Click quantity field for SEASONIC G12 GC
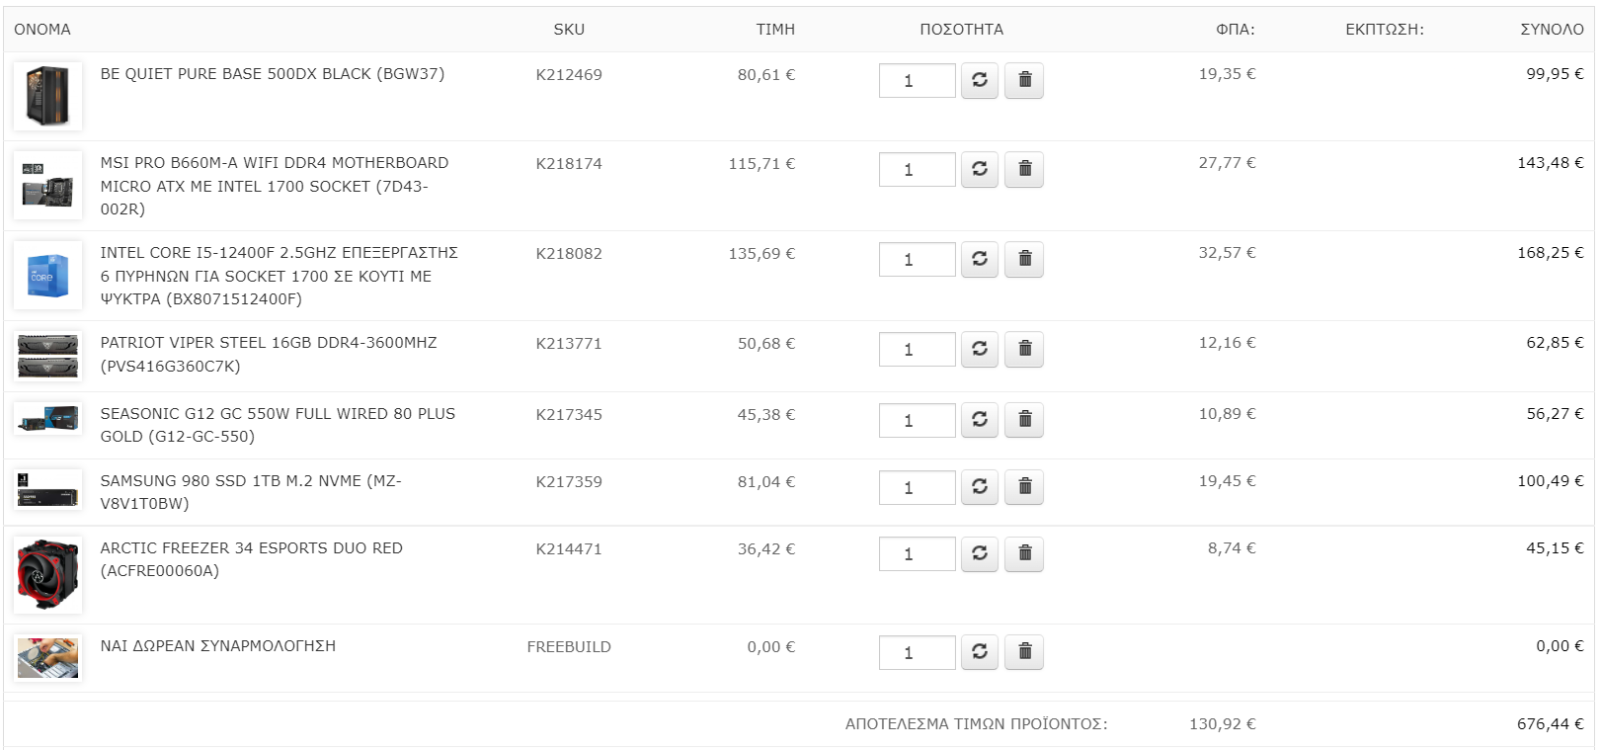This screenshot has width=1600, height=750. 917,421
